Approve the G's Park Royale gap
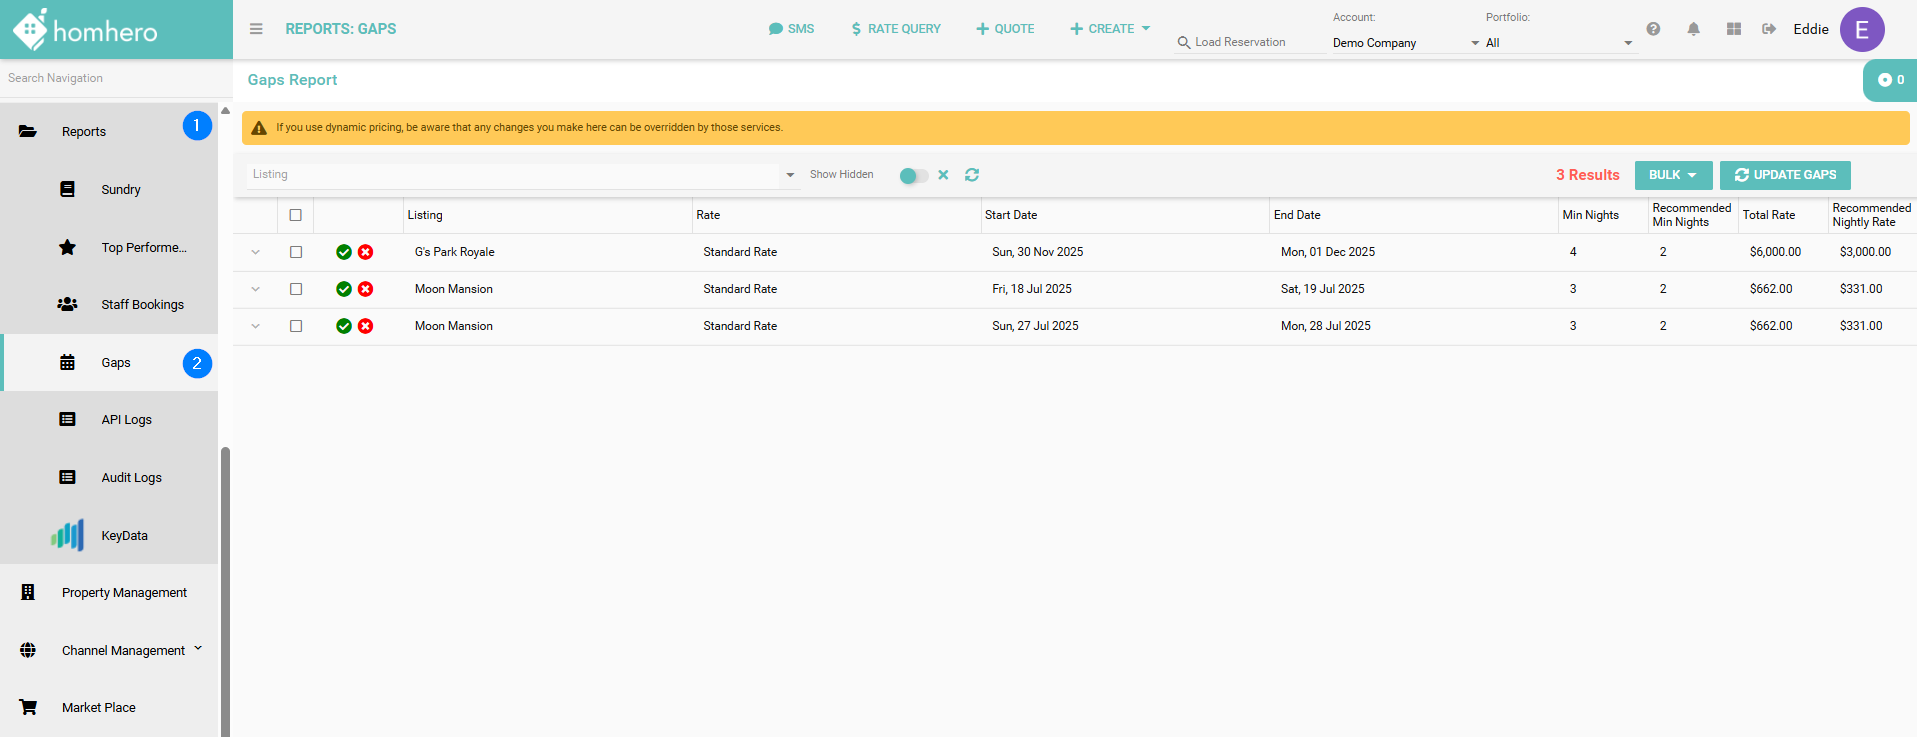The width and height of the screenshot is (1917, 737). point(344,252)
